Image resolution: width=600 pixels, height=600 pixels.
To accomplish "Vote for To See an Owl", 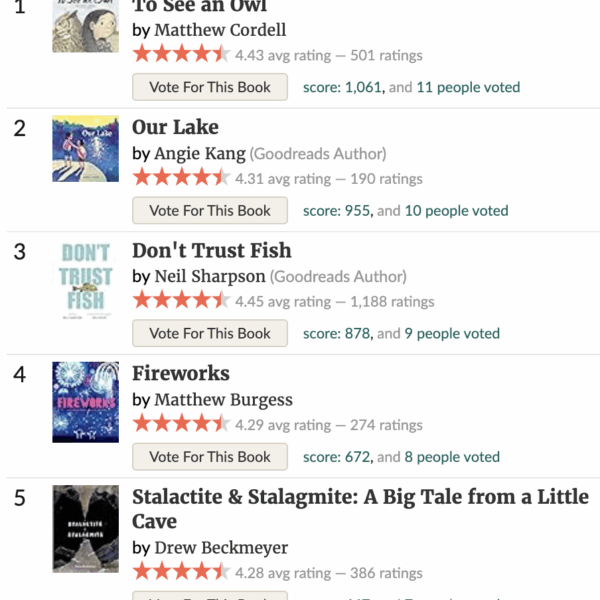I will pos(210,87).
